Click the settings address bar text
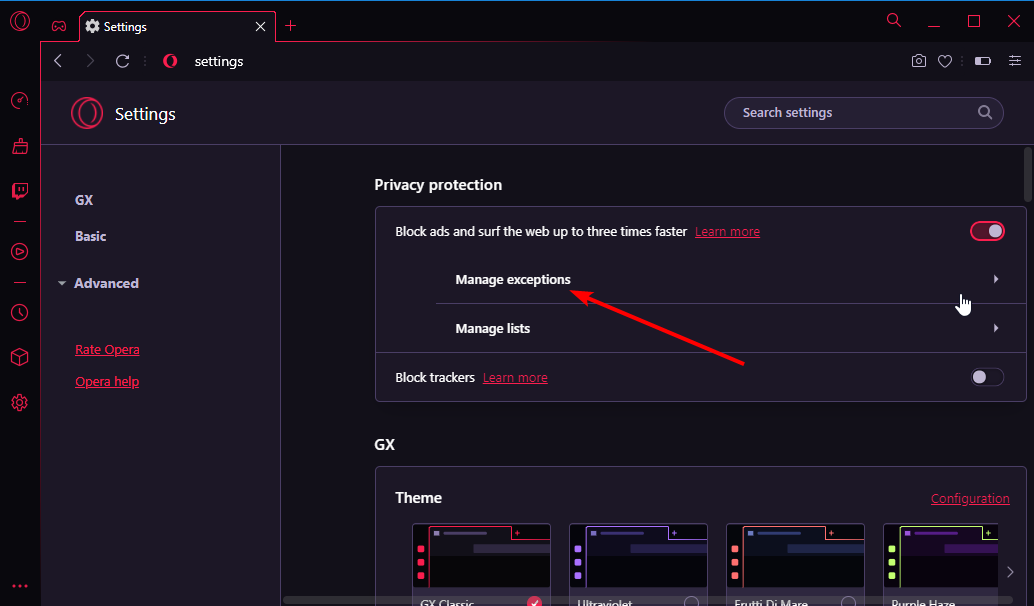This screenshot has height=606, width=1034. (x=219, y=61)
